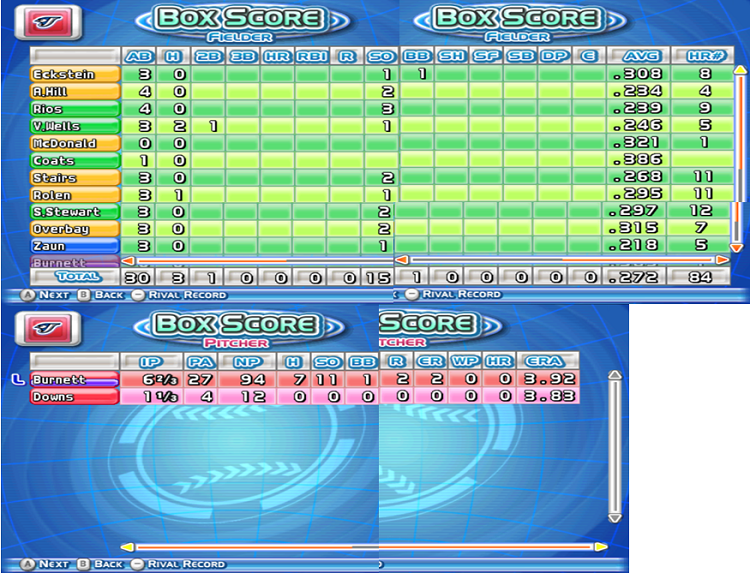750x573 pixels.
Task: Open Rival Record under the BB–HR# fielder panel
Action: pyautogui.click(x=453, y=294)
